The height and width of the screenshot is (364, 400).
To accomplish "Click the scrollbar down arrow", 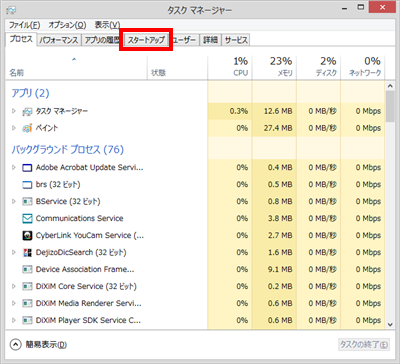I will coord(390,324).
